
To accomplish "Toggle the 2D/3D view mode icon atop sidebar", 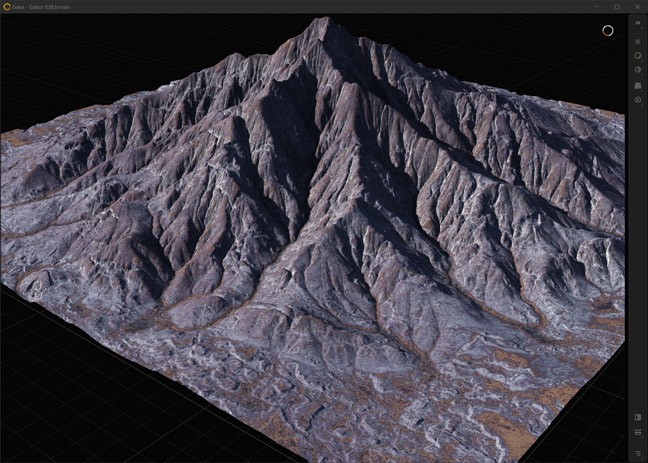I will click(638, 23).
